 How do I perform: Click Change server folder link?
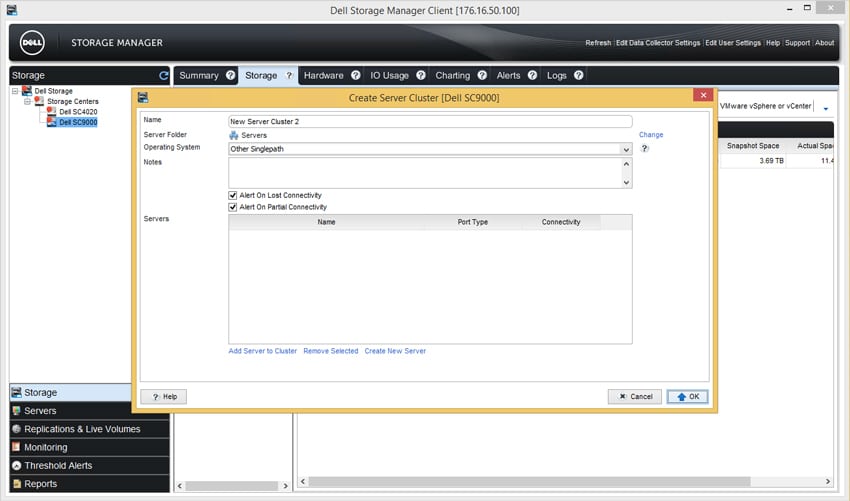pos(651,134)
